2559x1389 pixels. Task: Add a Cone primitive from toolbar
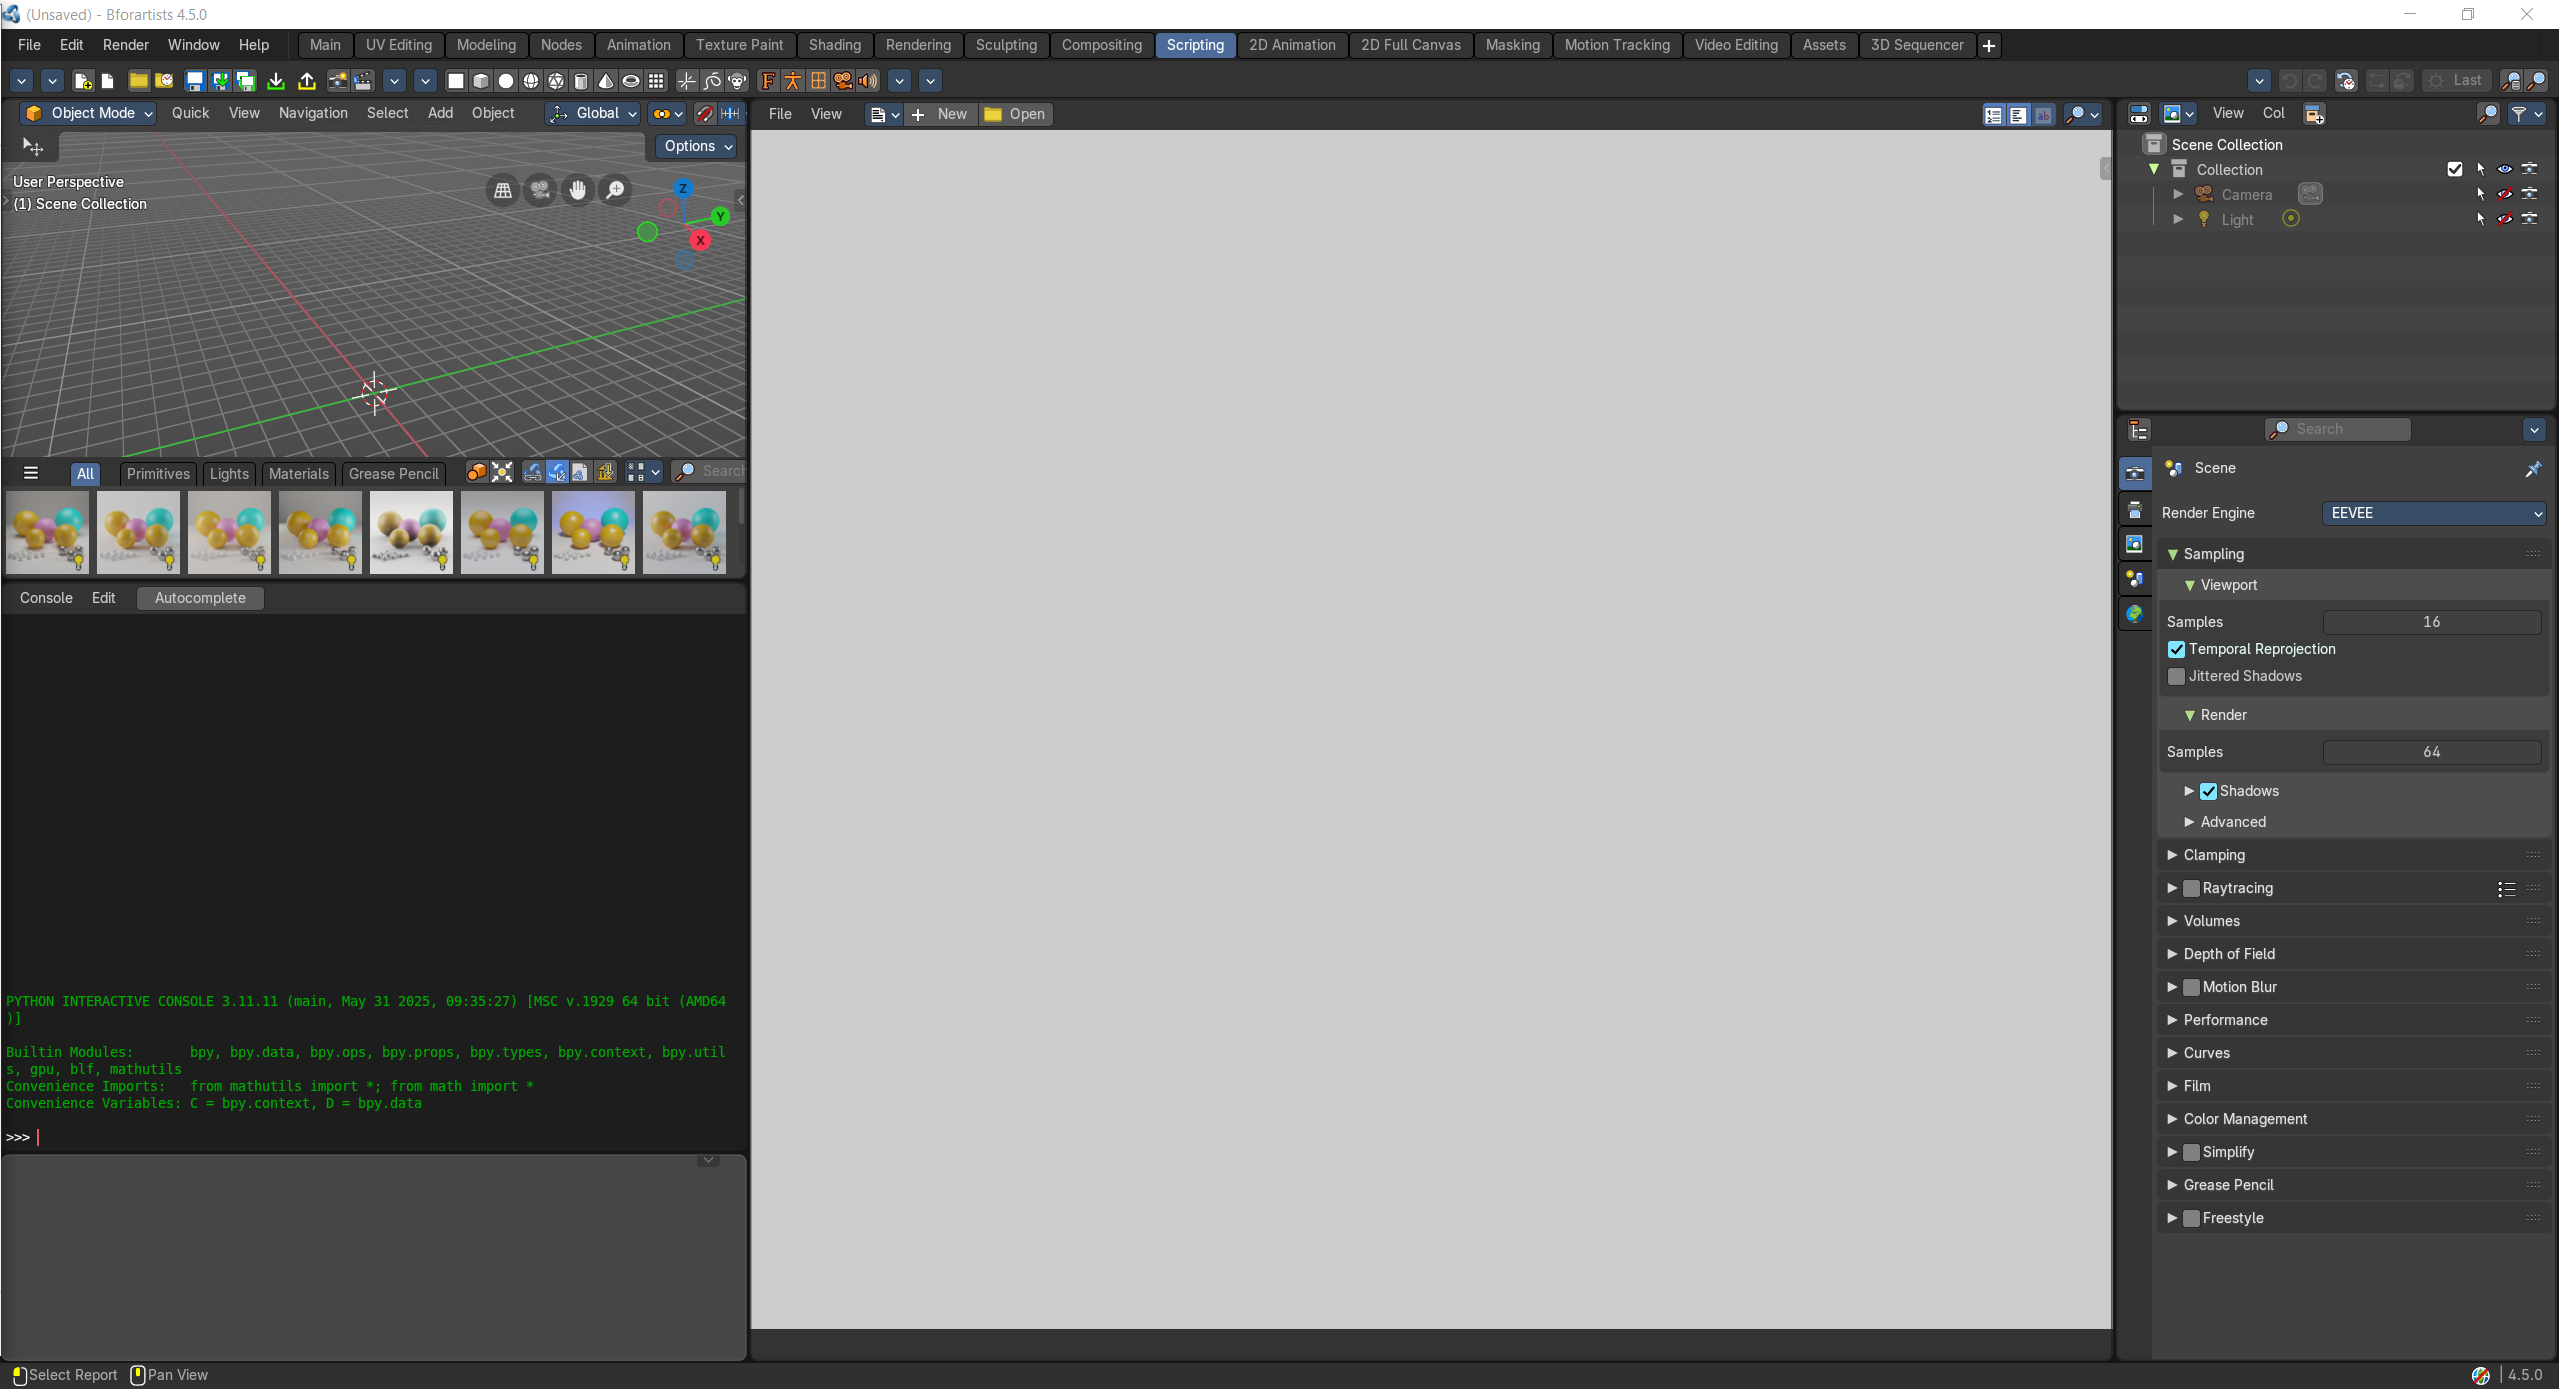click(606, 81)
